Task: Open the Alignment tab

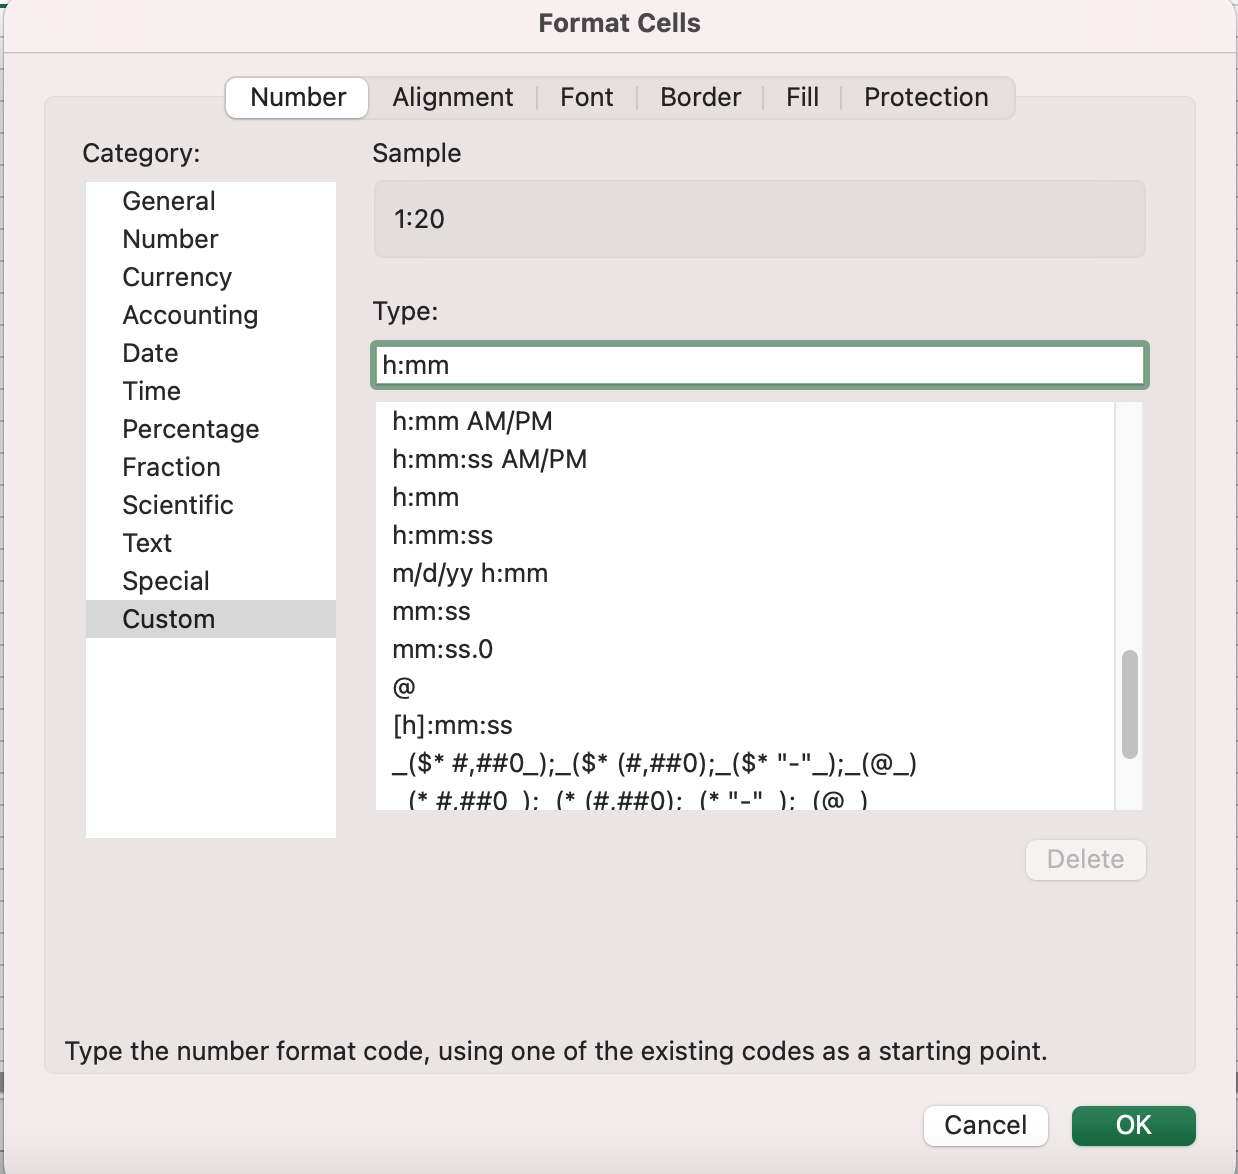Action: (452, 97)
